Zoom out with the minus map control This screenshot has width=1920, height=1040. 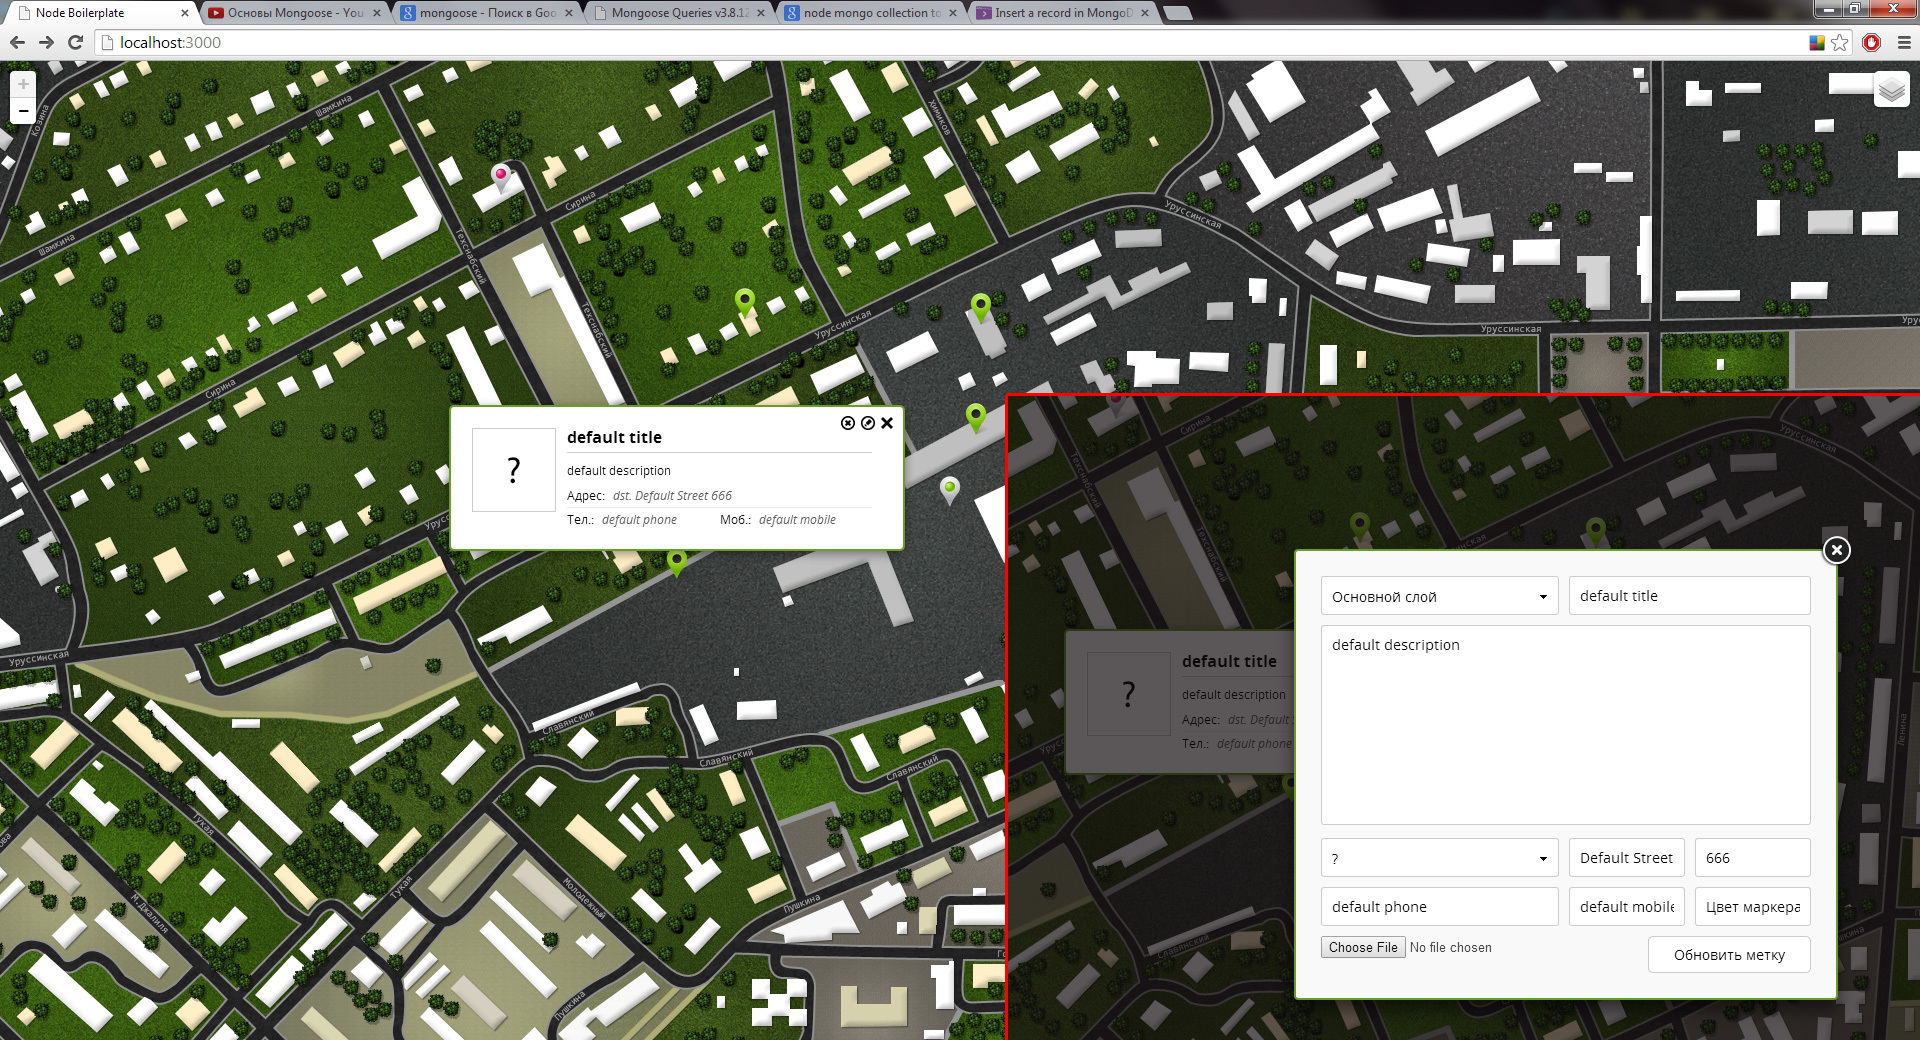click(x=22, y=109)
